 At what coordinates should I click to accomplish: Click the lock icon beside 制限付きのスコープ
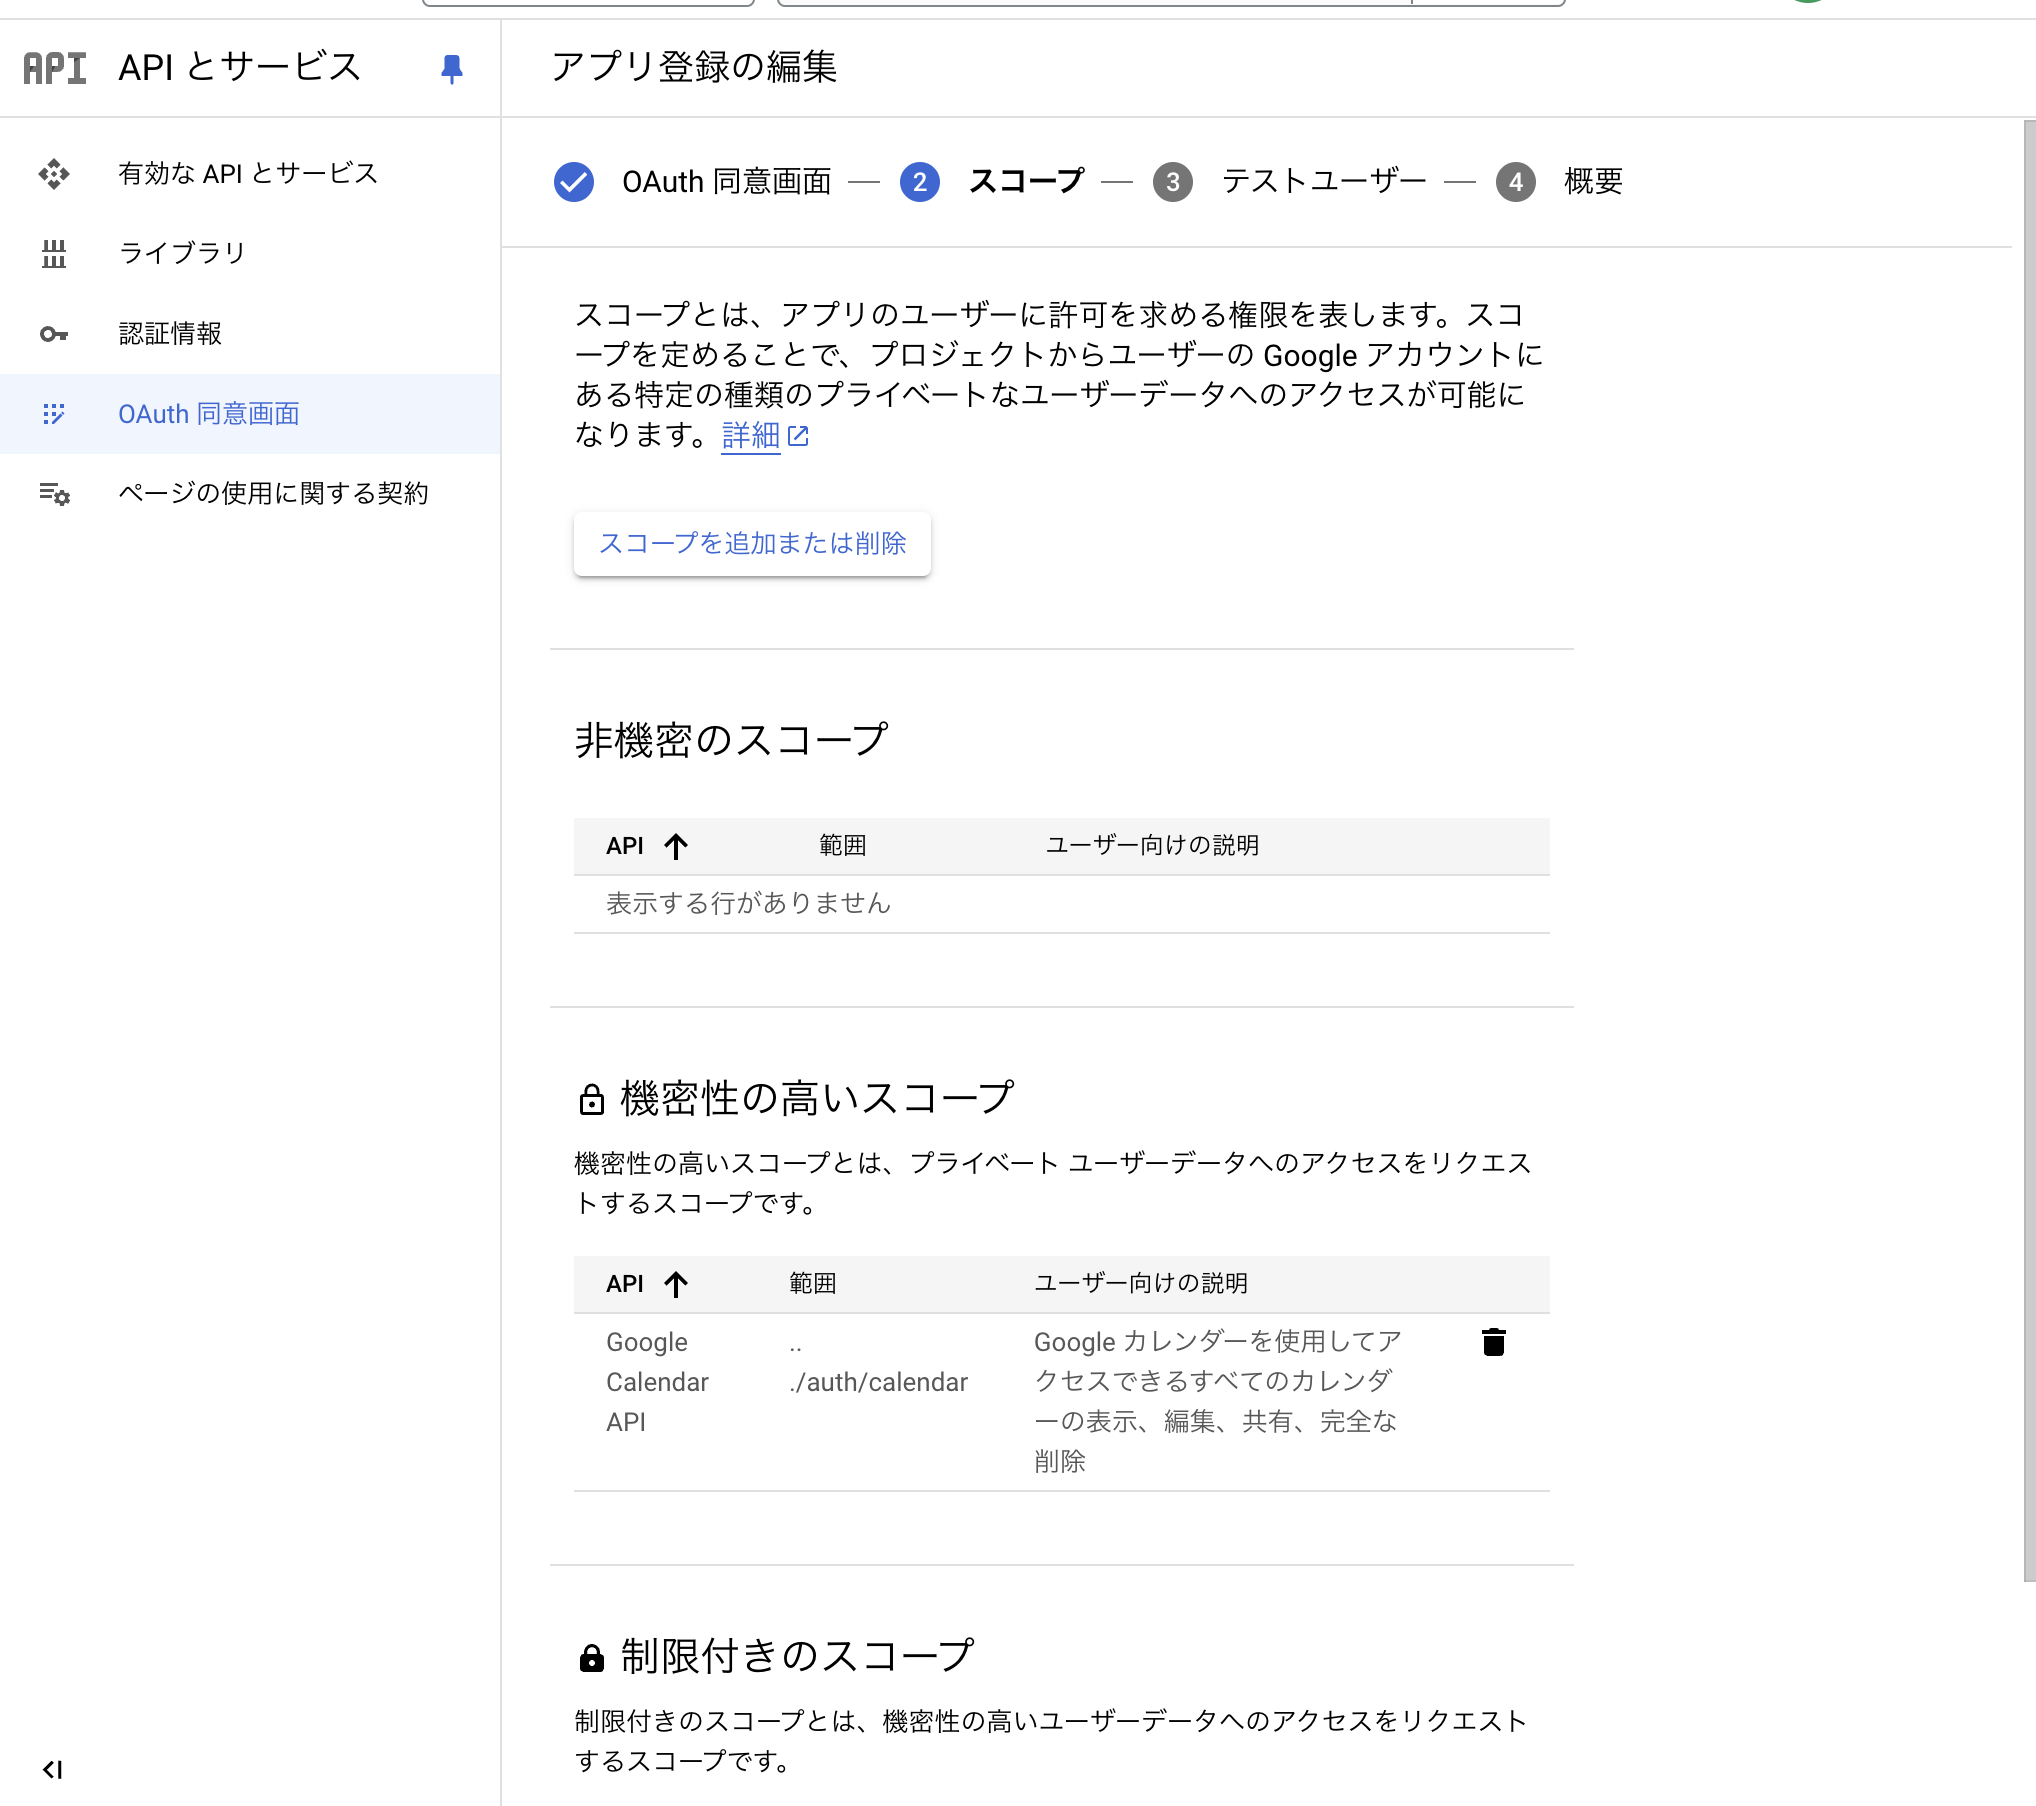[x=592, y=1657]
